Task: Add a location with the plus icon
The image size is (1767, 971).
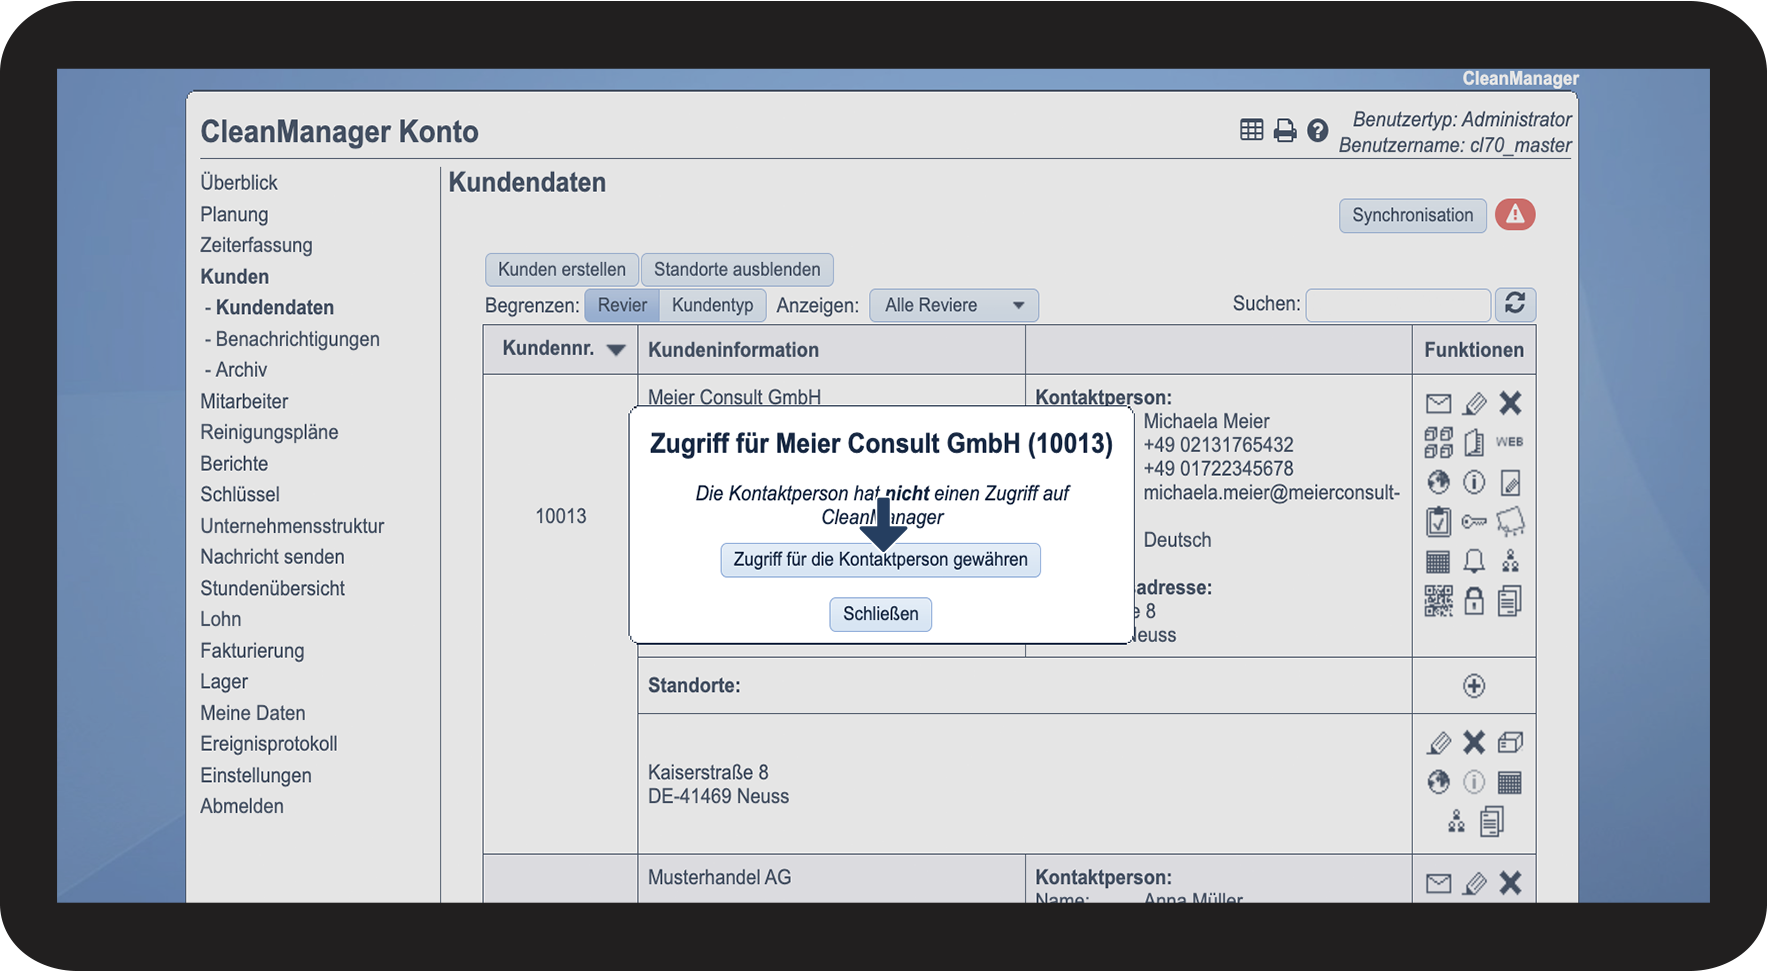Action: pyautogui.click(x=1474, y=686)
